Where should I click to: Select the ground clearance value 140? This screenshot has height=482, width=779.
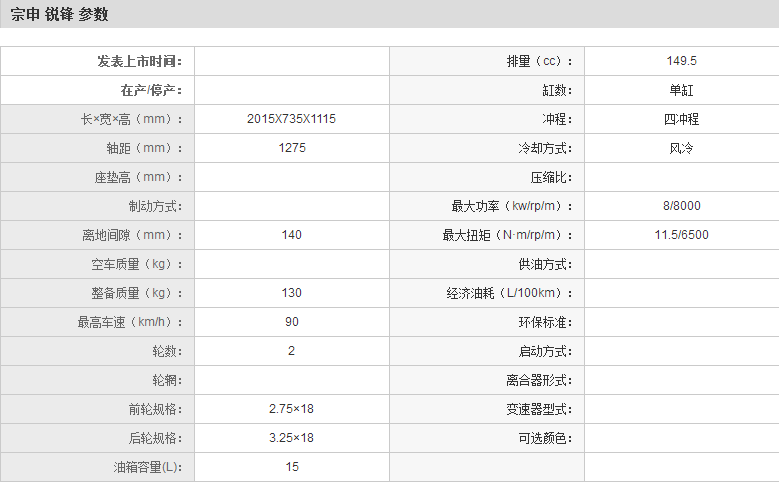click(x=291, y=235)
